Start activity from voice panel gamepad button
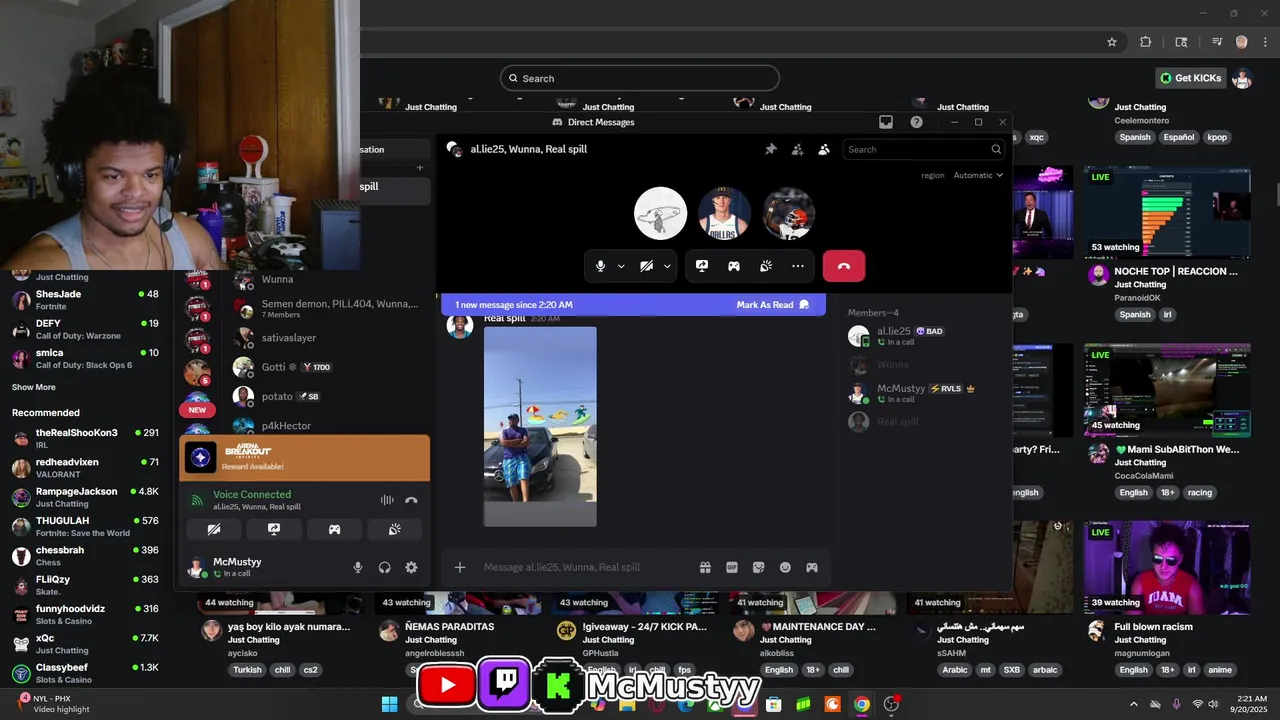 (x=334, y=529)
